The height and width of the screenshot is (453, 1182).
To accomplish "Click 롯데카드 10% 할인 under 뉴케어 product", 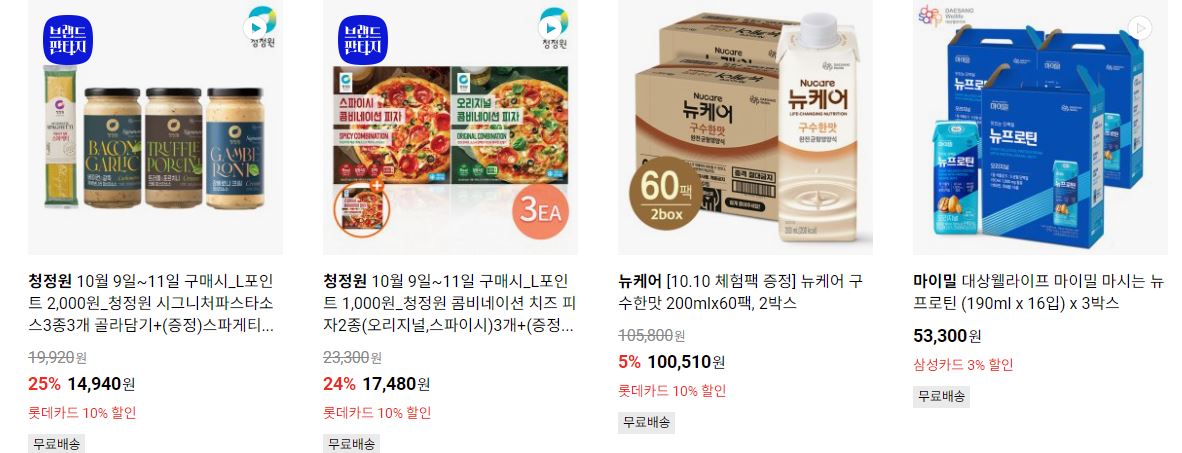I will click(672, 390).
